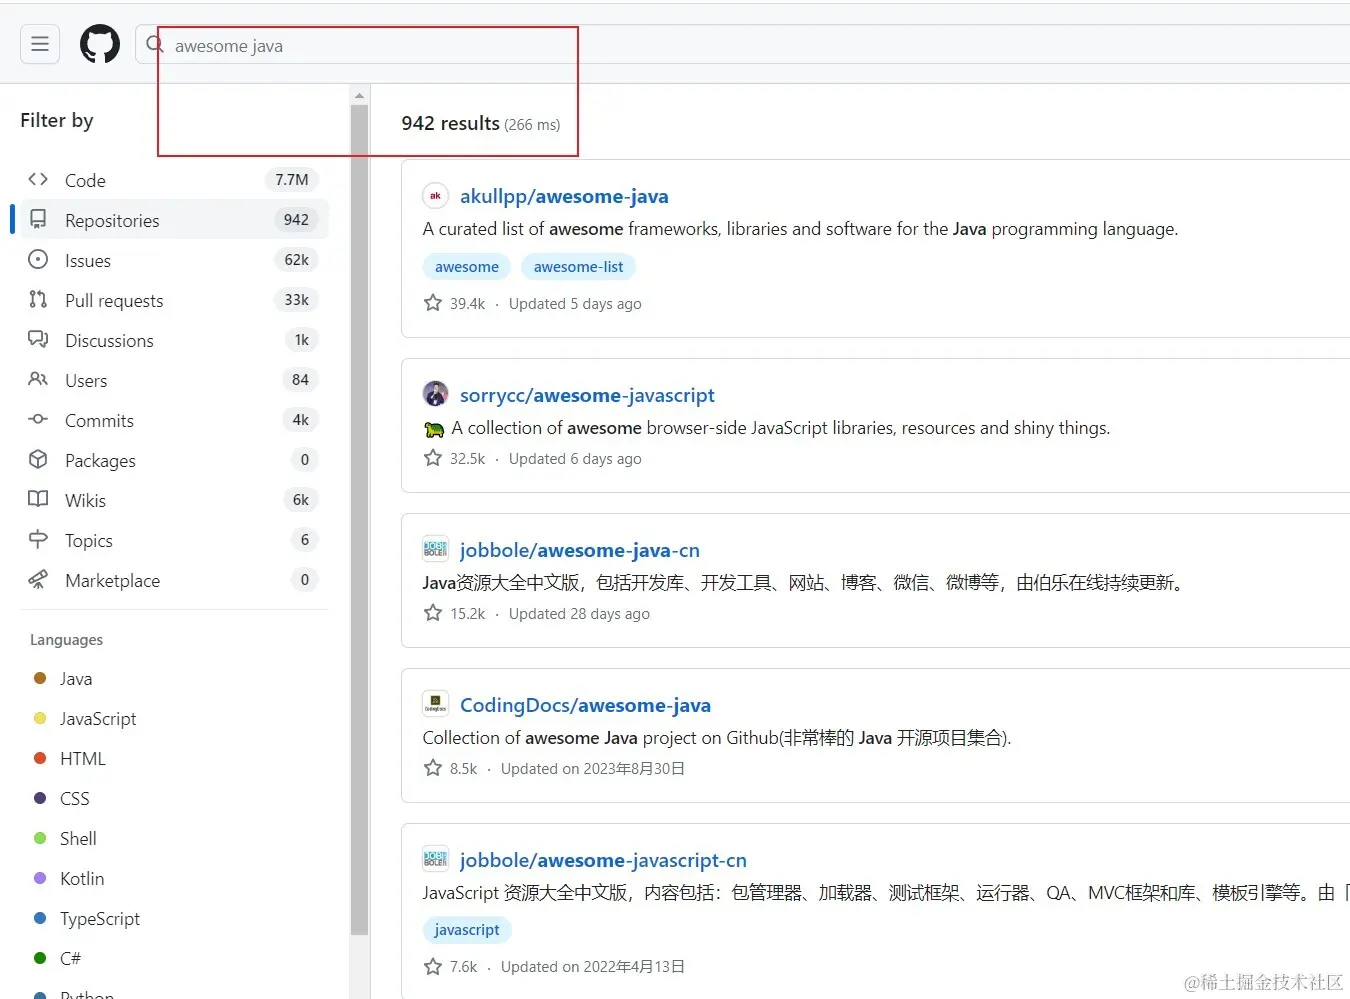Click the sorrycc avatar image

tap(435, 394)
